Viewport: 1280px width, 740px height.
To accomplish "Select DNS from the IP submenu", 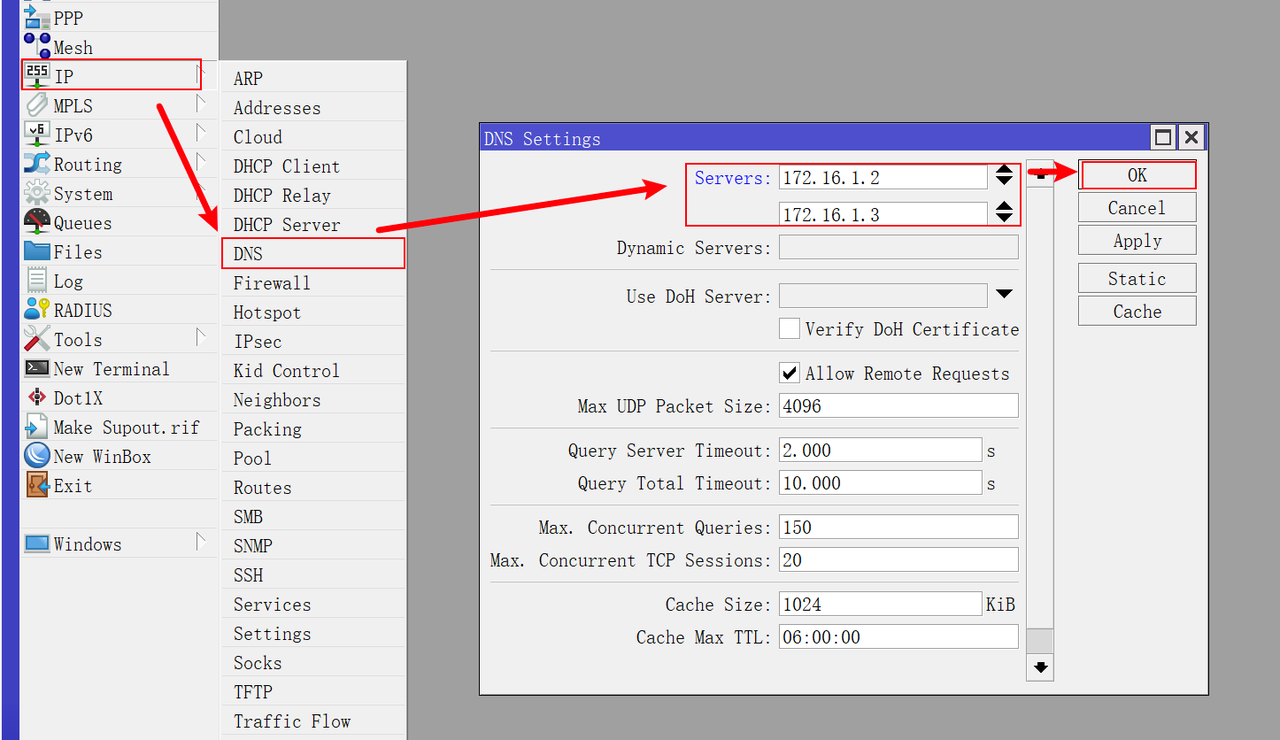I will [313, 253].
